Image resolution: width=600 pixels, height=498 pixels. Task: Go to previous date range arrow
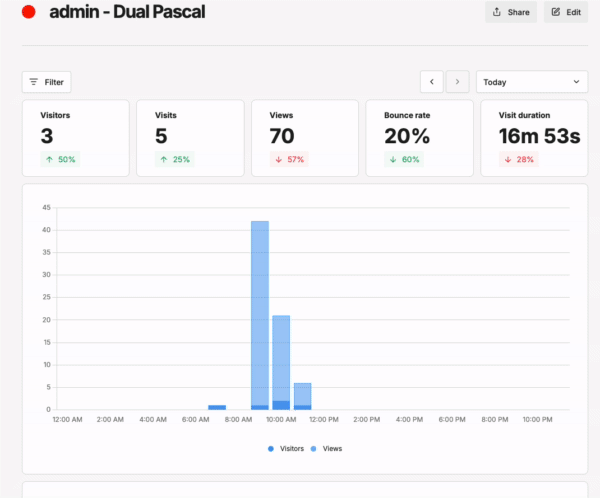tap(432, 82)
